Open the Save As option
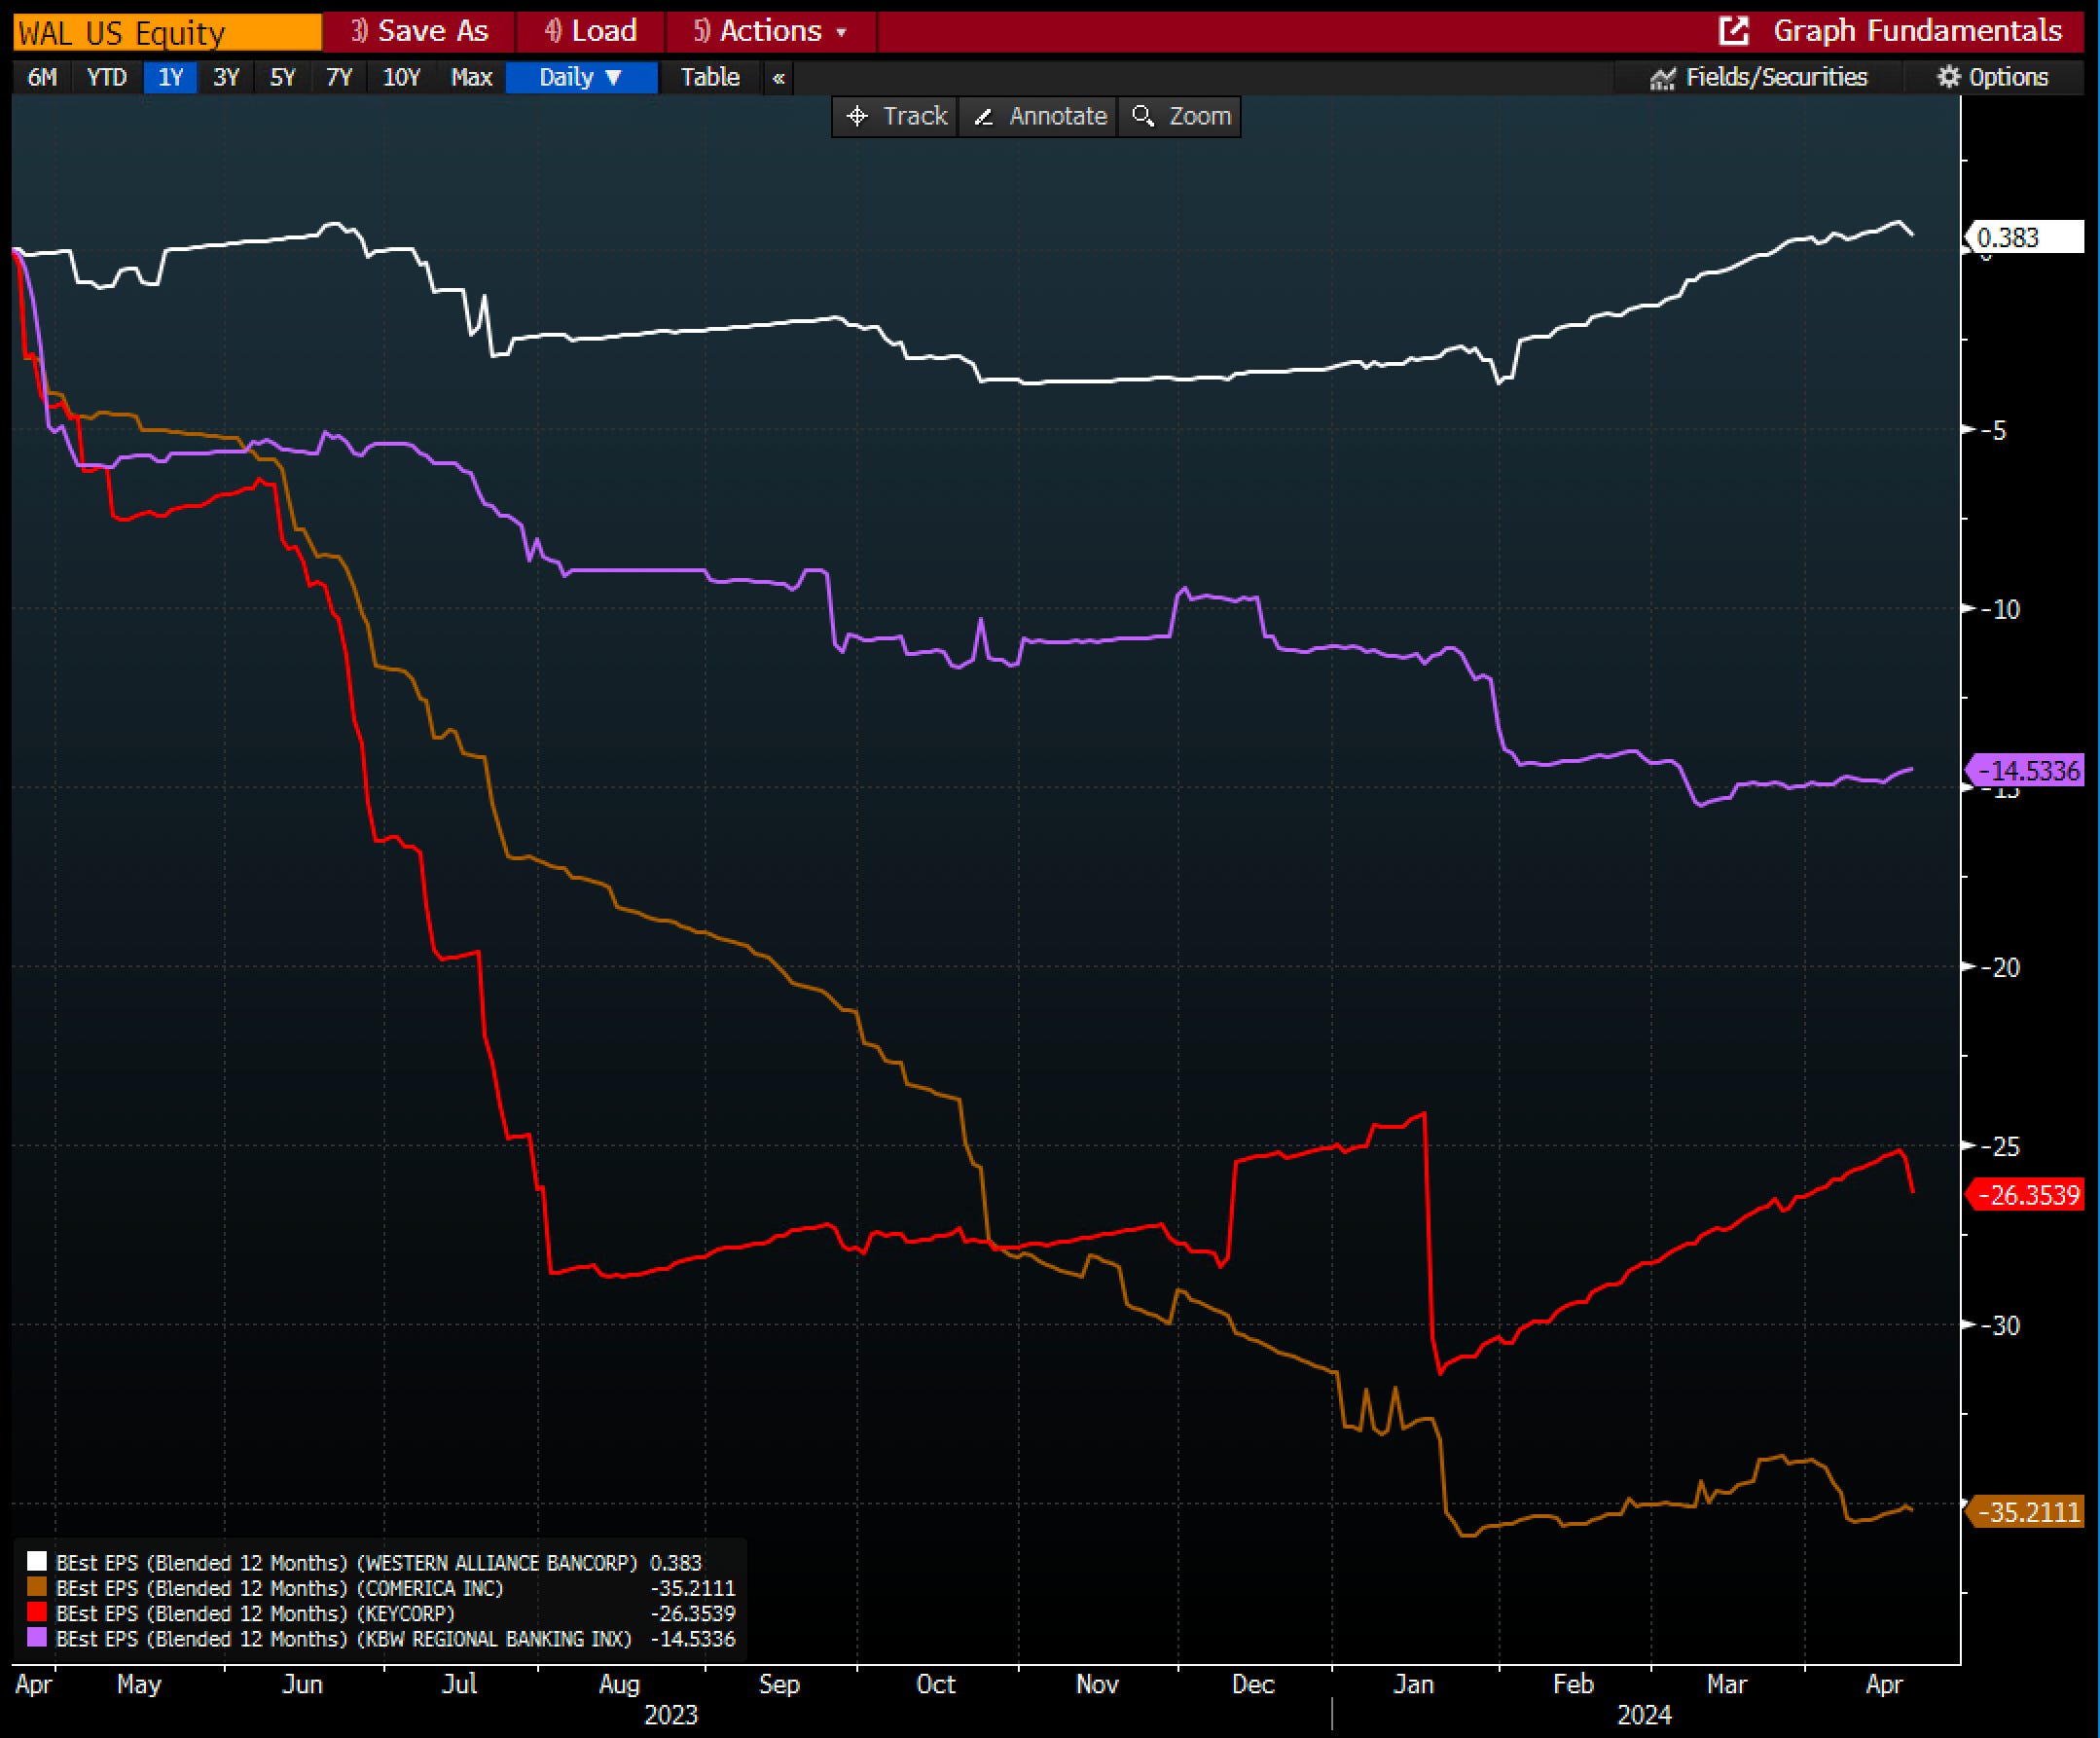The width and height of the screenshot is (2100, 1738). click(x=419, y=31)
